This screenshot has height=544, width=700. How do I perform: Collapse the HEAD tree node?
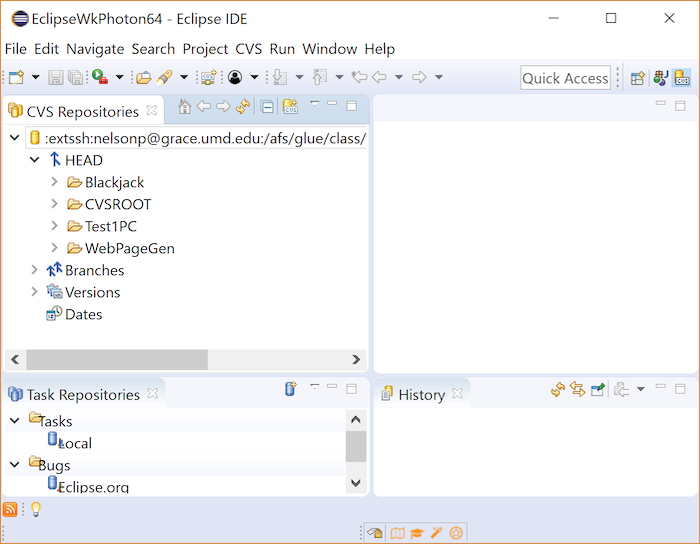click(x=35, y=160)
